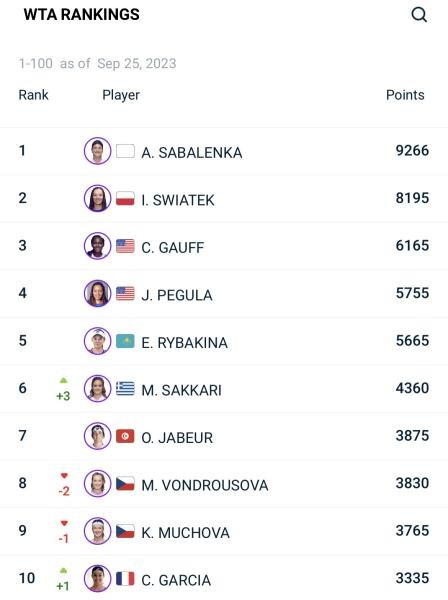448x600 pixels.
Task: Click the red -2 rank change indicator
Action: (64, 484)
